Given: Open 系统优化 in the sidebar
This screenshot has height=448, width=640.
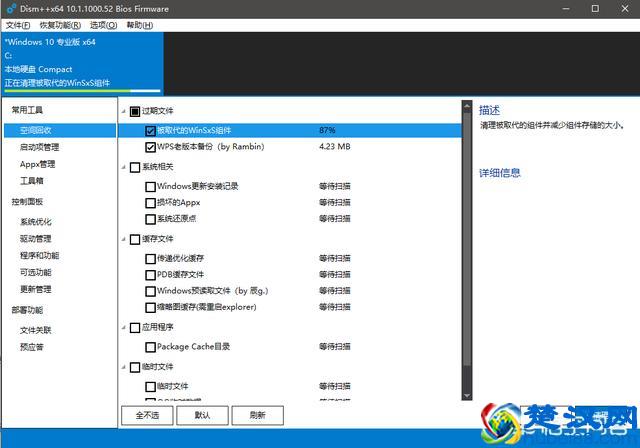Looking at the screenshot, I should click(x=36, y=222).
